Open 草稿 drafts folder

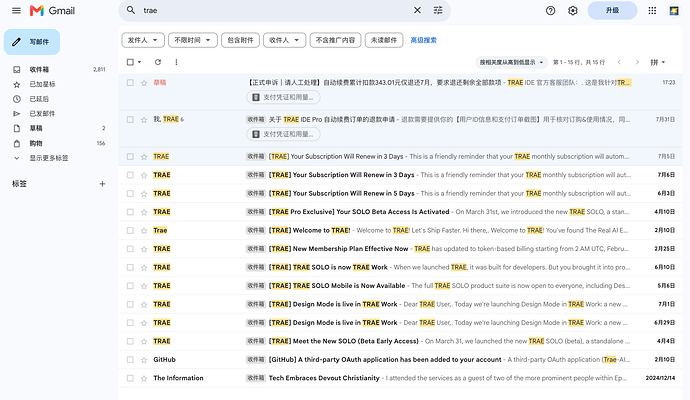(x=59, y=128)
